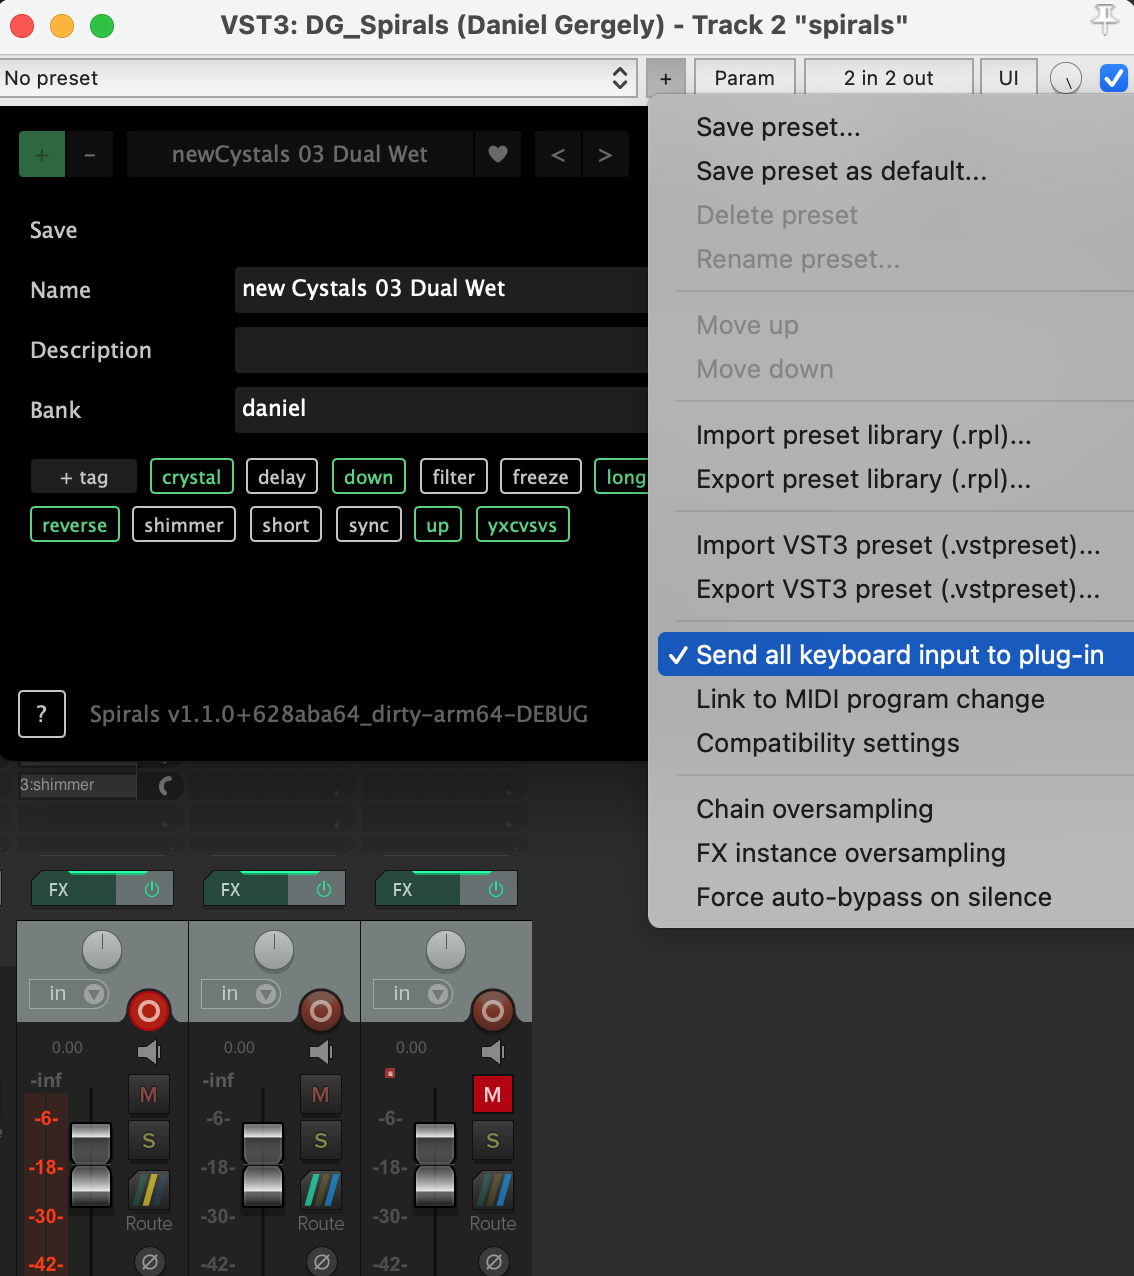Solo the second mixer track
This screenshot has width=1134, height=1276.
pos(320,1140)
